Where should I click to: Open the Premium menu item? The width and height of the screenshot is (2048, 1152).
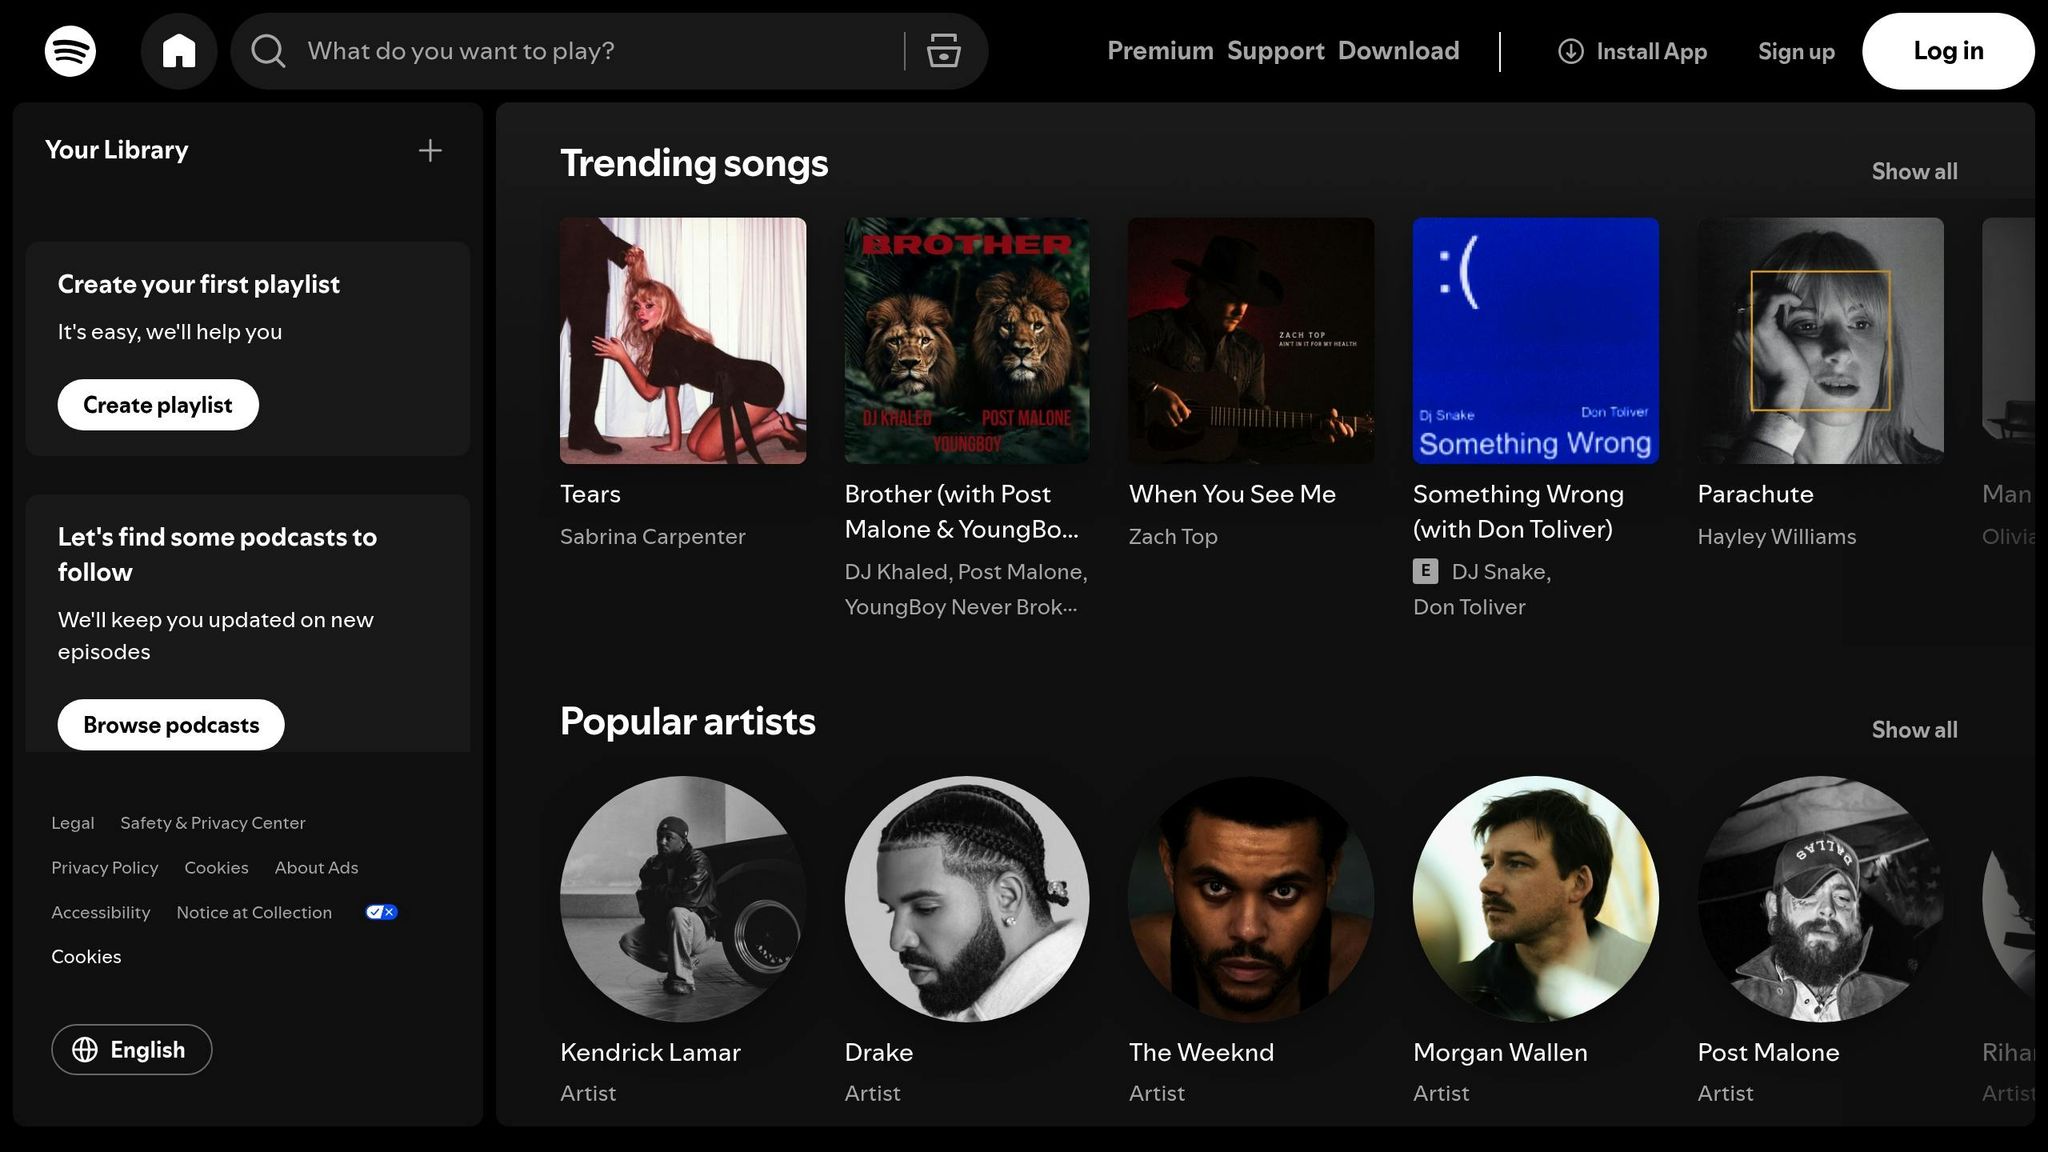(1160, 50)
